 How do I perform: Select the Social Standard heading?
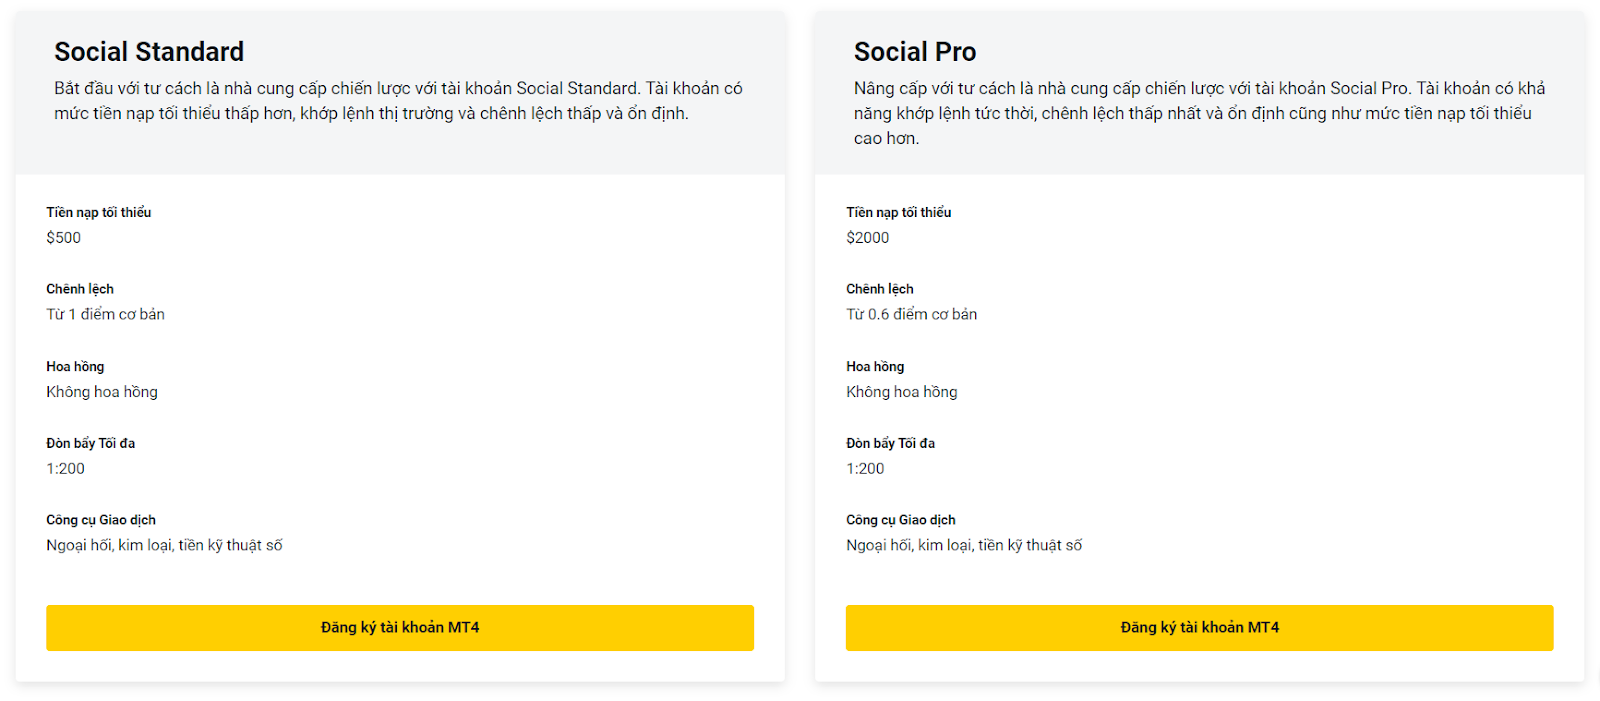tap(149, 52)
